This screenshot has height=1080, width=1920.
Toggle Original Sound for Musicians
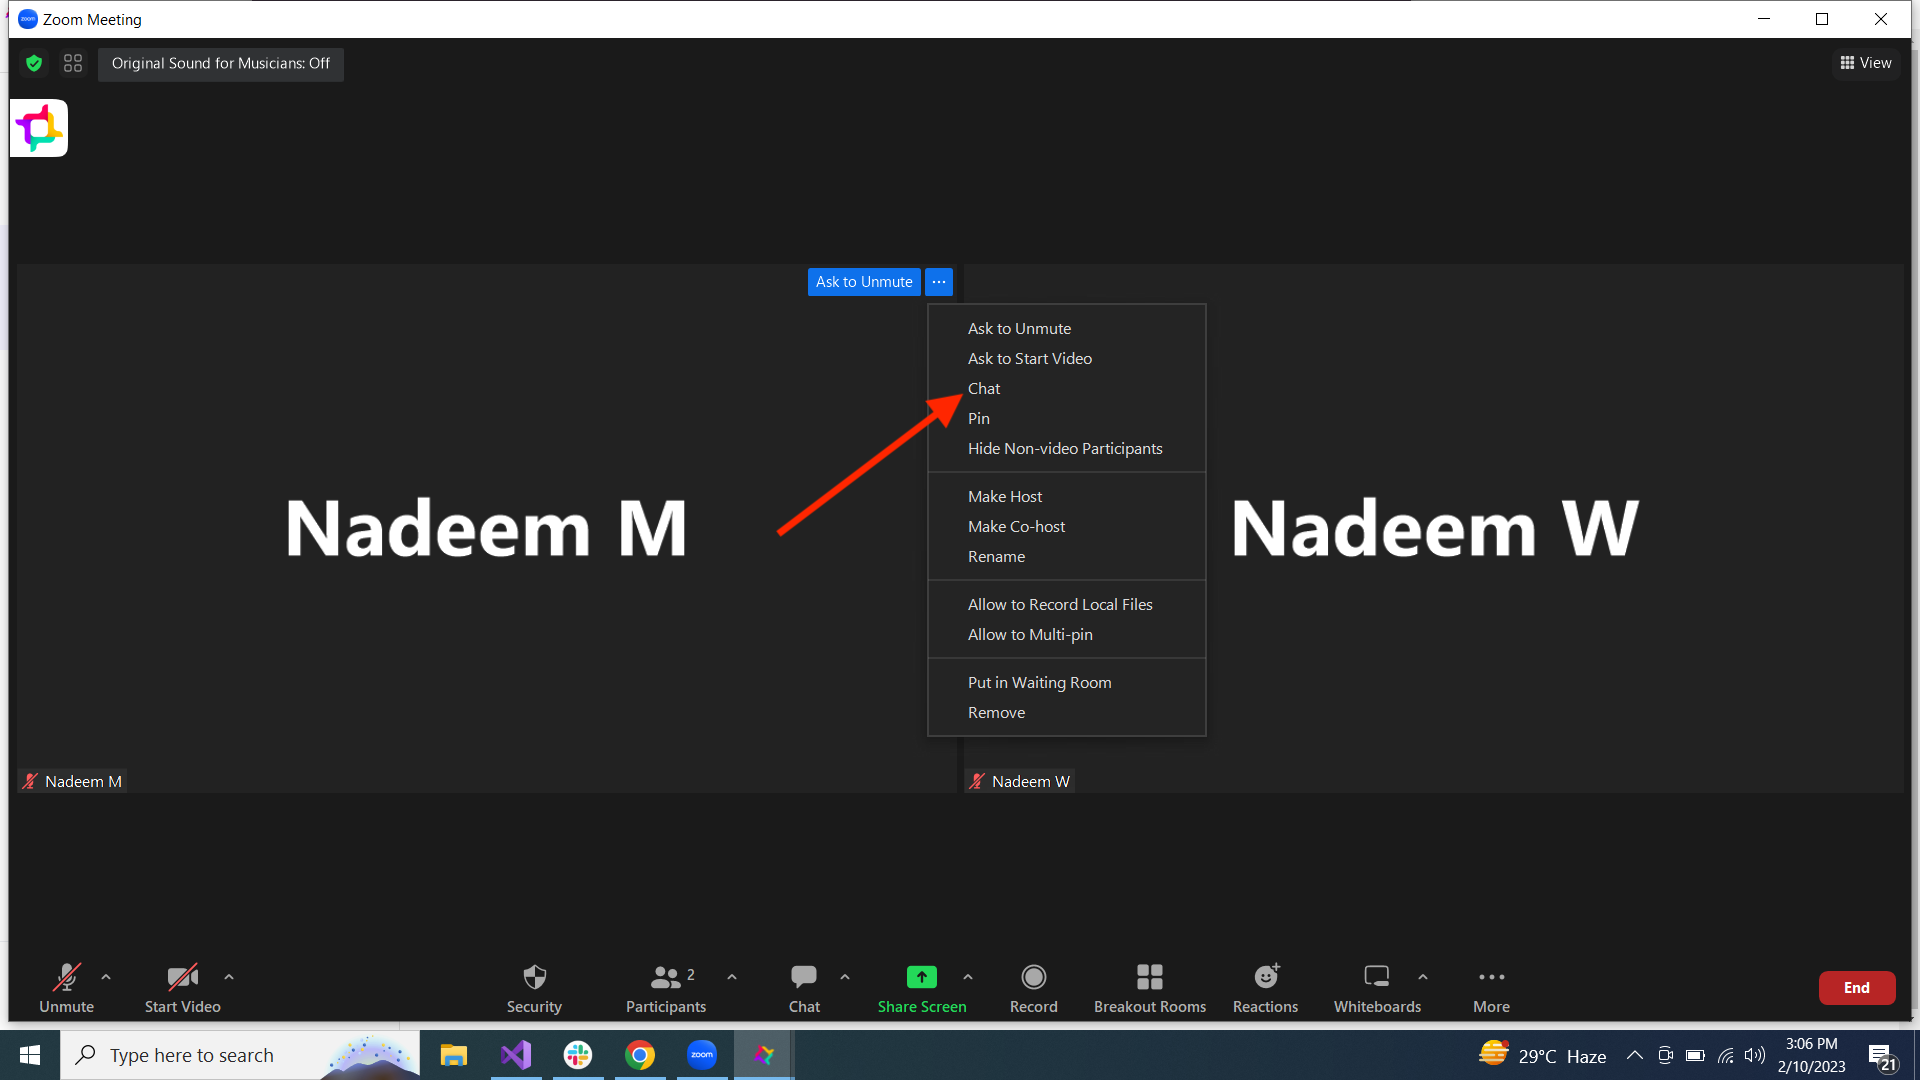click(x=220, y=64)
